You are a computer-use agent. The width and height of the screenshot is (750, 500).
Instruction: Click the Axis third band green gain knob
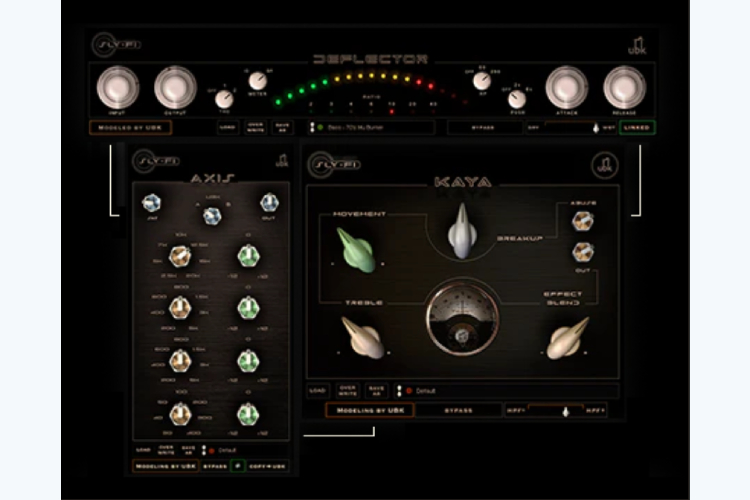248,361
